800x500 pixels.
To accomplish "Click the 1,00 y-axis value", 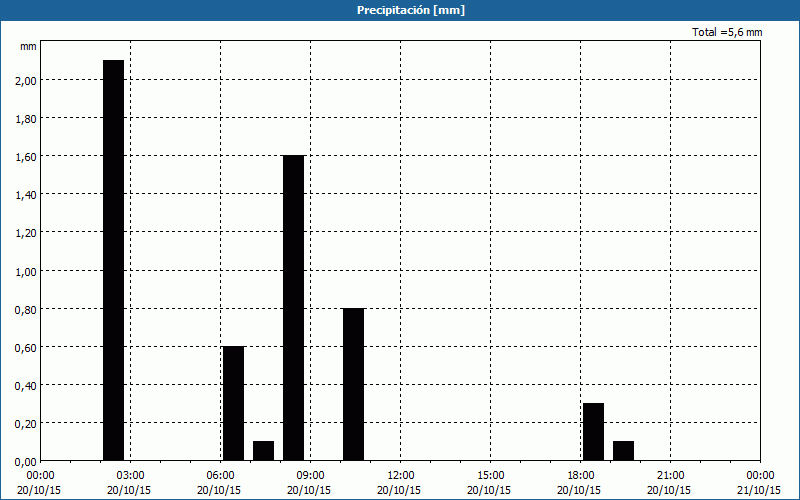I will tap(26, 271).
